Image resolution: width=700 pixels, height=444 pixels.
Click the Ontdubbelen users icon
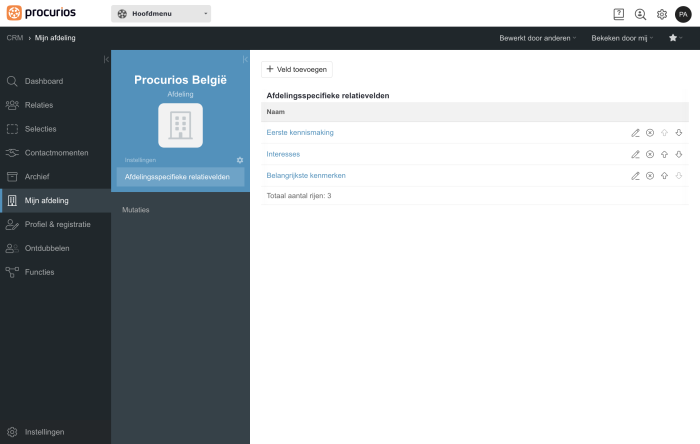[12, 248]
